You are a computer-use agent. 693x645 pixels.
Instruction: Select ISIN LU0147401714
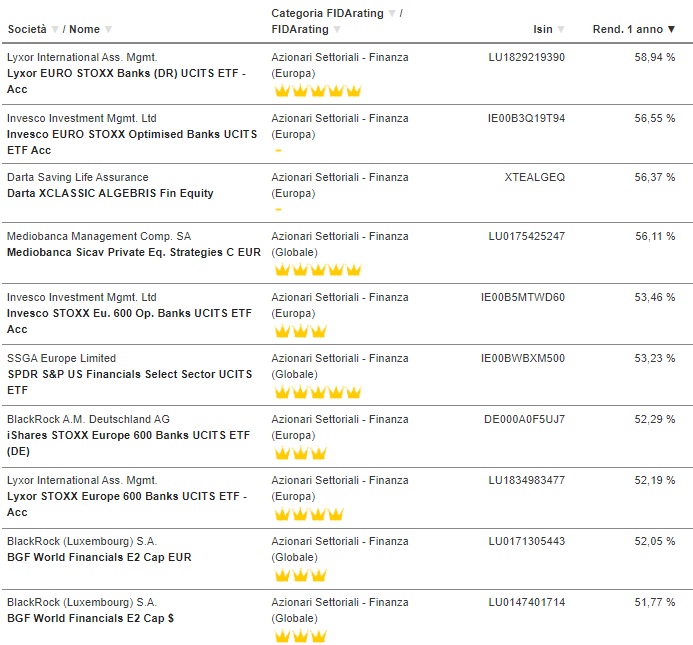(526, 603)
